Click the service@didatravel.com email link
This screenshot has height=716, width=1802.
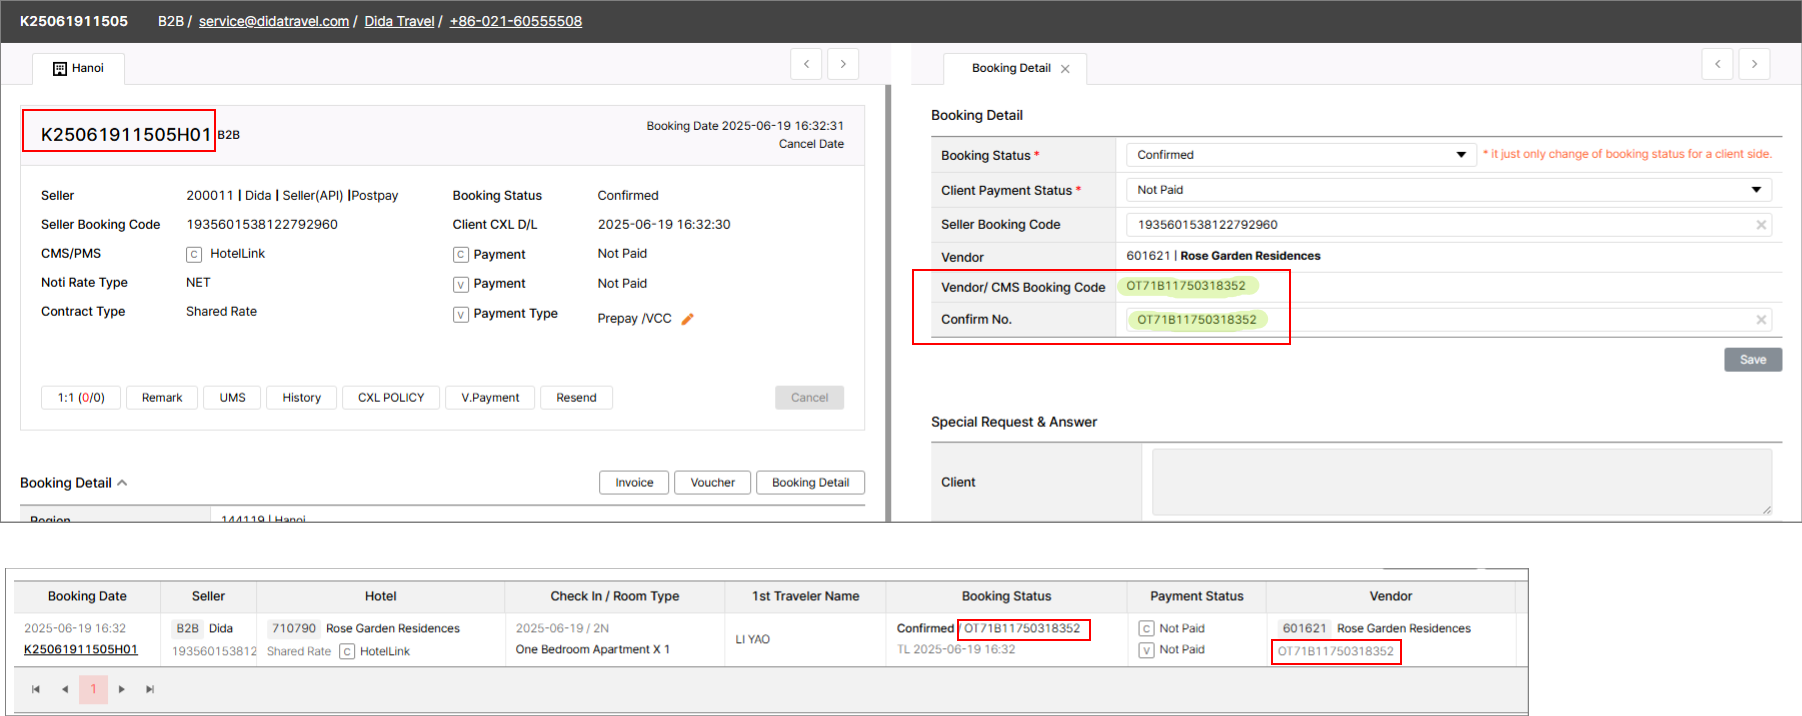tap(273, 21)
